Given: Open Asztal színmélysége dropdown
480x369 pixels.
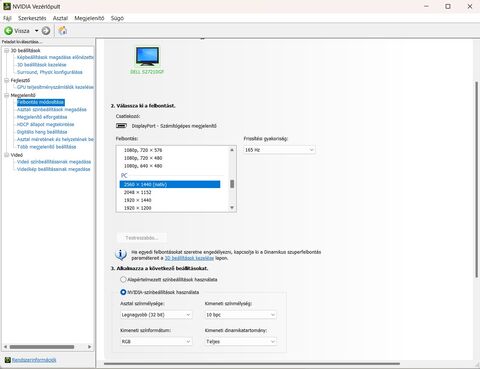Looking at the screenshot, I should point(156,315).
